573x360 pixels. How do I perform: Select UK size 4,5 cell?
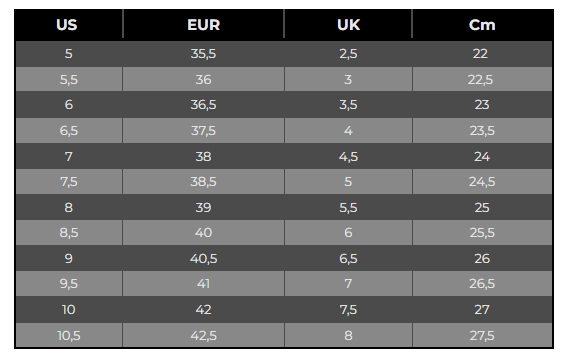click(348, 156)
